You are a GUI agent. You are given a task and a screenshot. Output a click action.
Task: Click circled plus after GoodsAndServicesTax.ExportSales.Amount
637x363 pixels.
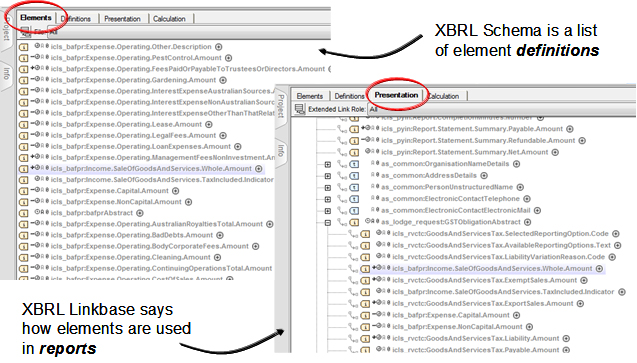(x=581, y=304)
